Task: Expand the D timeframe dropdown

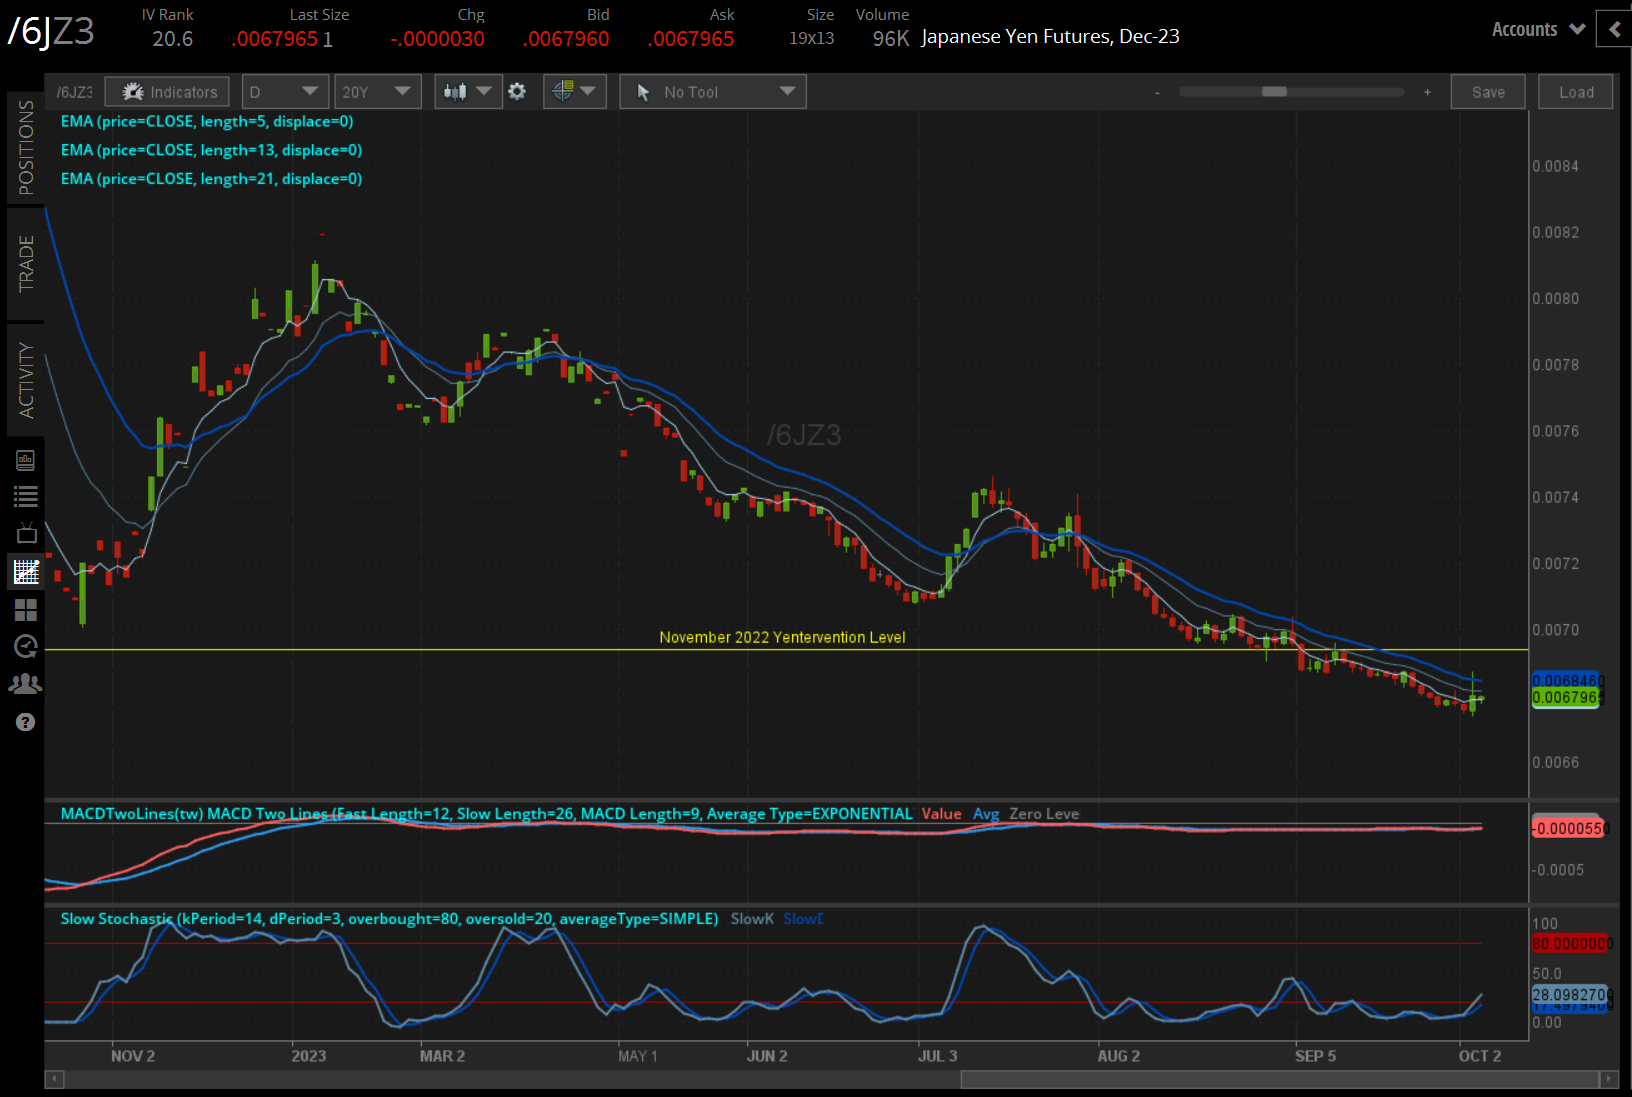Action: pyautogui.click(x=285, y=92)
